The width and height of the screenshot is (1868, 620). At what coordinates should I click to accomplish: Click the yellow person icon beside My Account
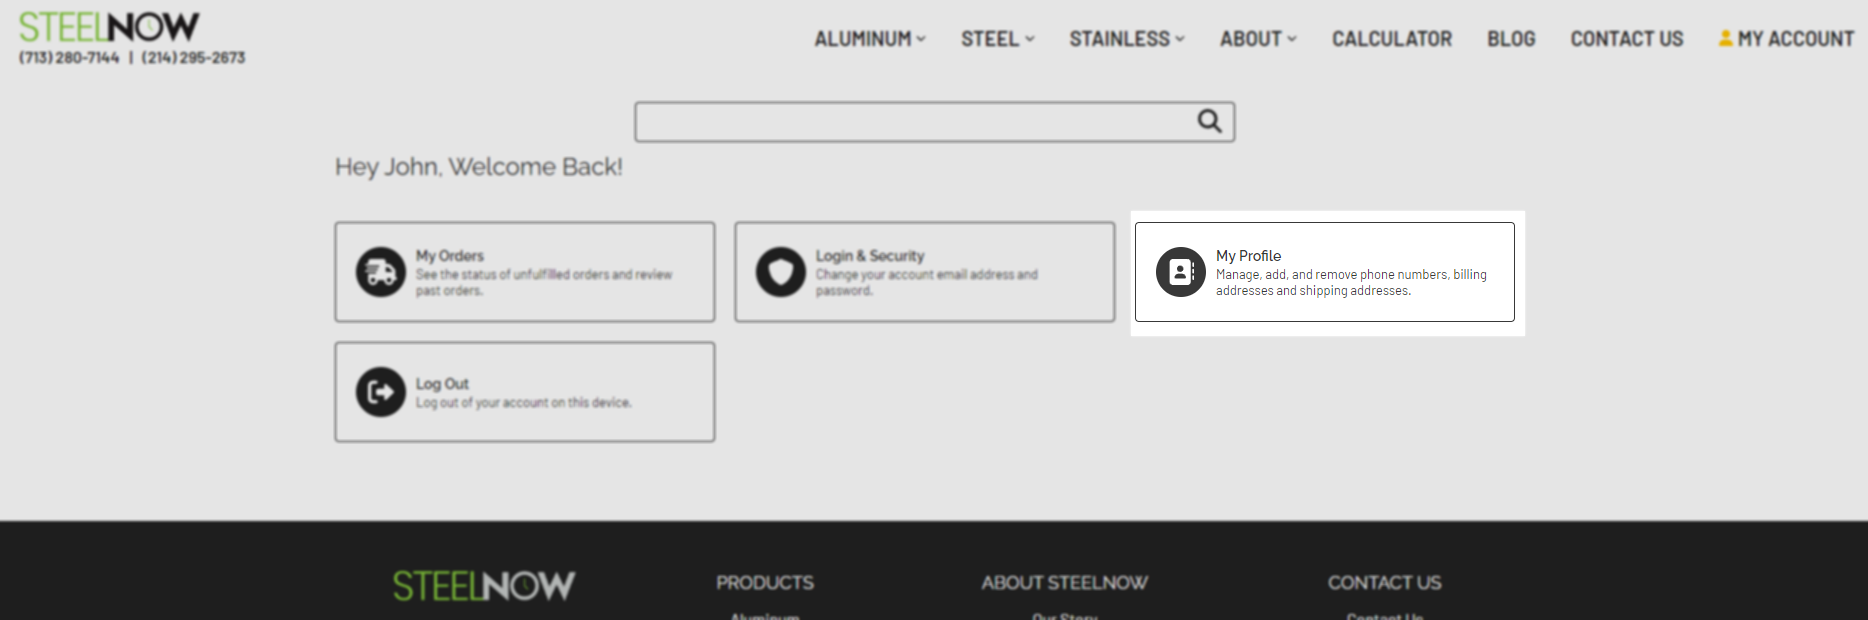click(1724, 38)
